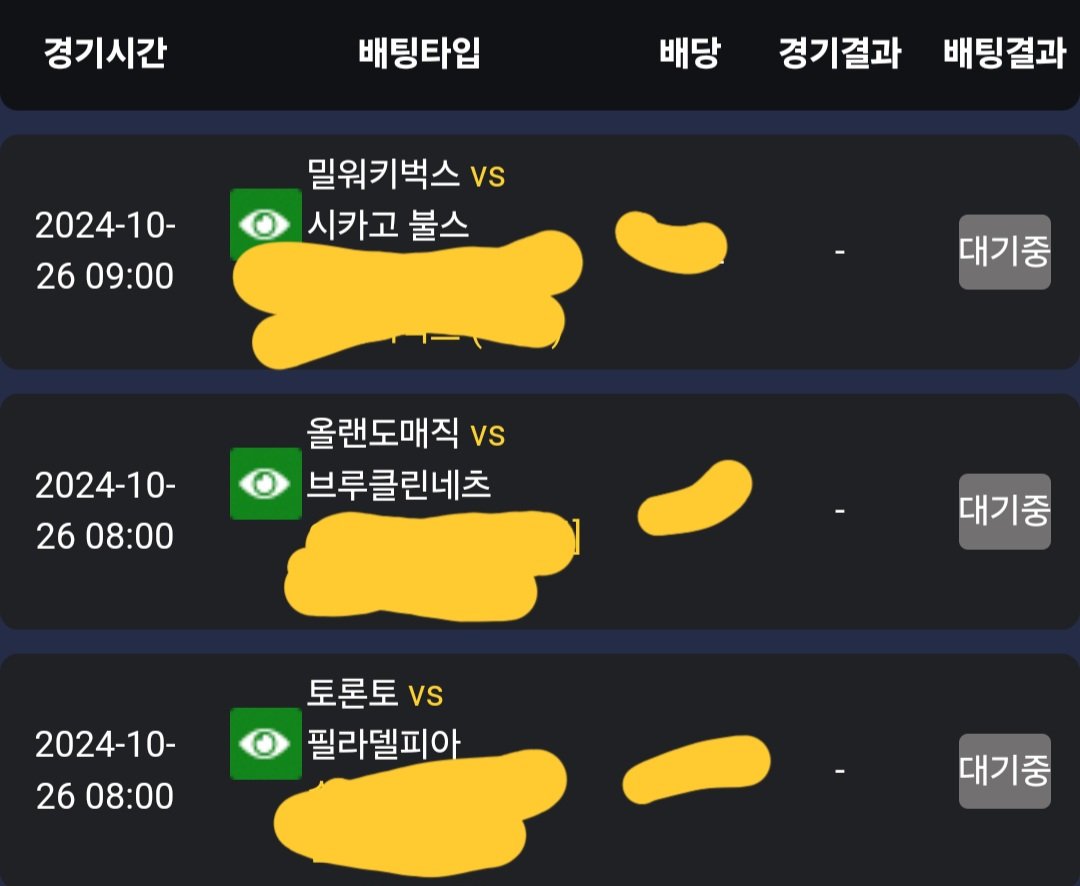This screenshot has height=886, width=1080.
Task: Click the match time in 올랜도매직 row
Action: click(x=105, y=511)
